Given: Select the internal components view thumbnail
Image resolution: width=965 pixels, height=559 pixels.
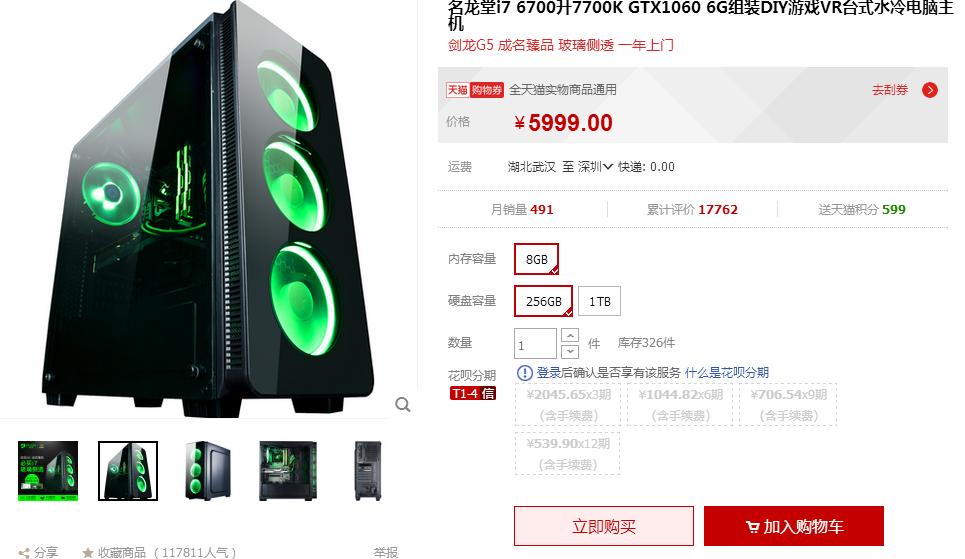Looking at the screenshot, I should coord(288,471).
